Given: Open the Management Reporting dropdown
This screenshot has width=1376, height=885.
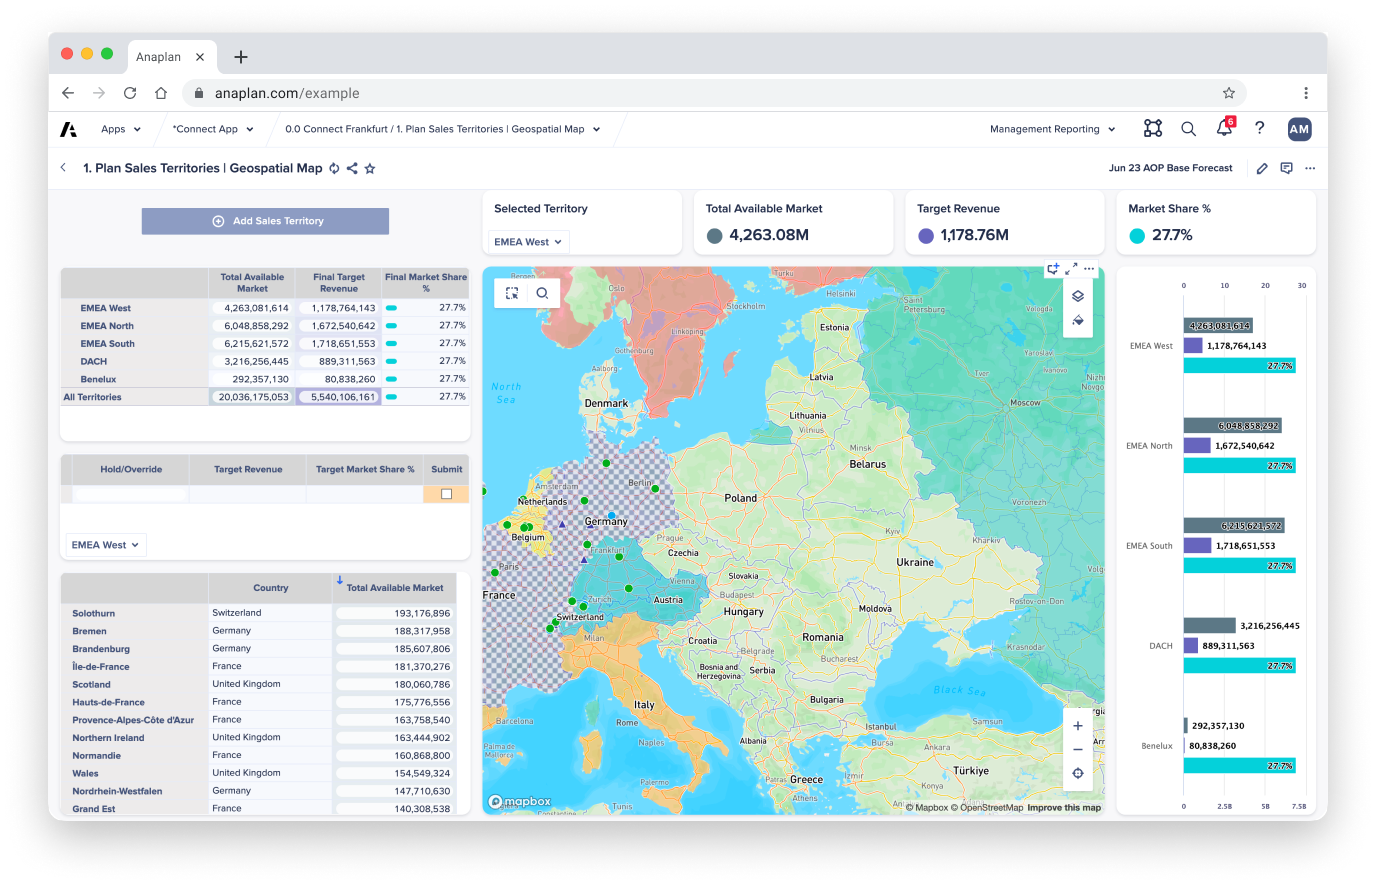Looking at the screenshot, I should pos(1052,129).
